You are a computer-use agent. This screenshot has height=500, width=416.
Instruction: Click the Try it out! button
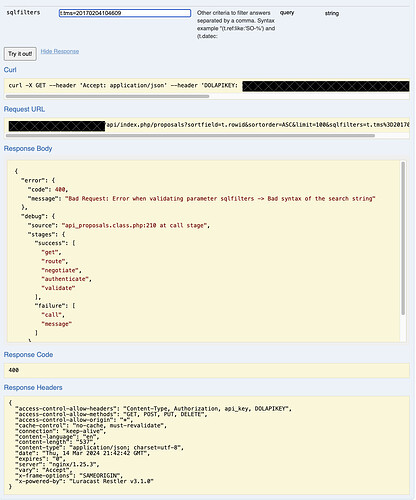(20, 54)
